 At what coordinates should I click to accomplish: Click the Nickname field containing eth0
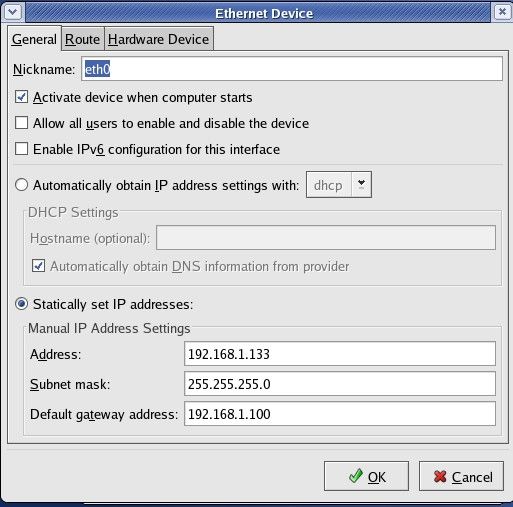292,69
